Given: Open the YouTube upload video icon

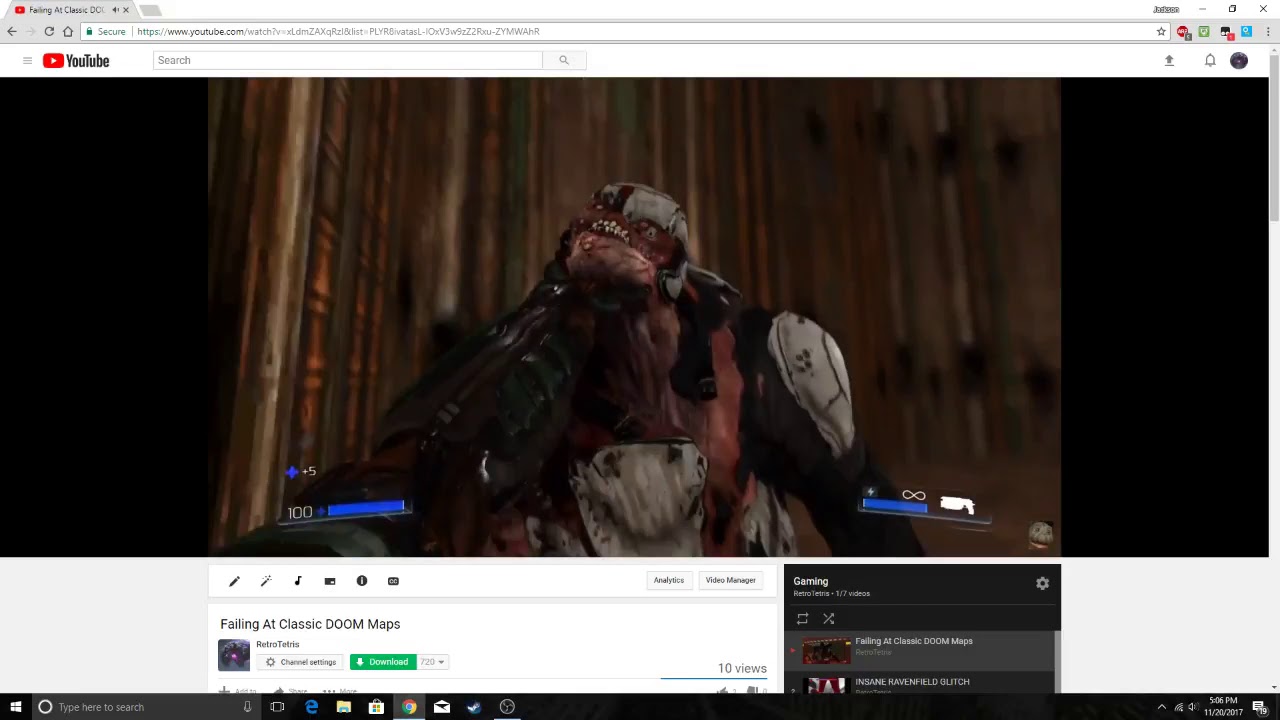Looking at the screenshot, I should (x=1169, y=61).
